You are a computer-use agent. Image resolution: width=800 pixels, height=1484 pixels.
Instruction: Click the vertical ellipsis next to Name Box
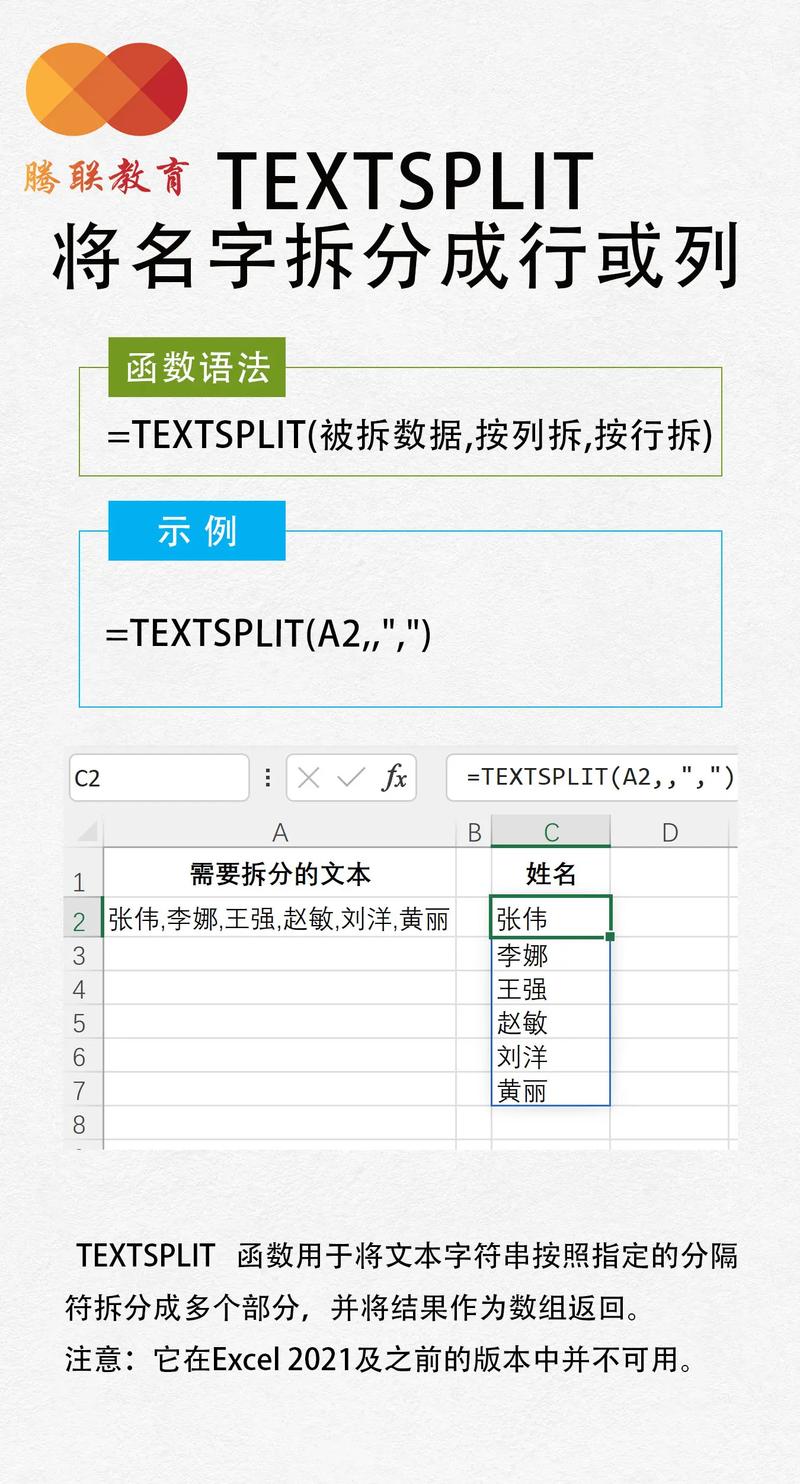(x=268, y=777)
